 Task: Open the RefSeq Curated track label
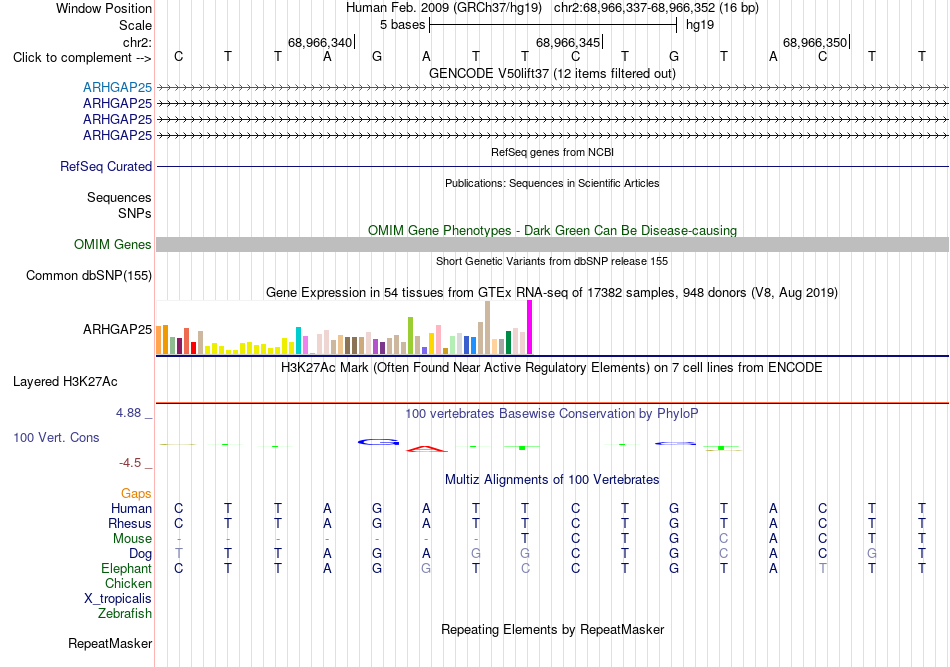[106, 167]
